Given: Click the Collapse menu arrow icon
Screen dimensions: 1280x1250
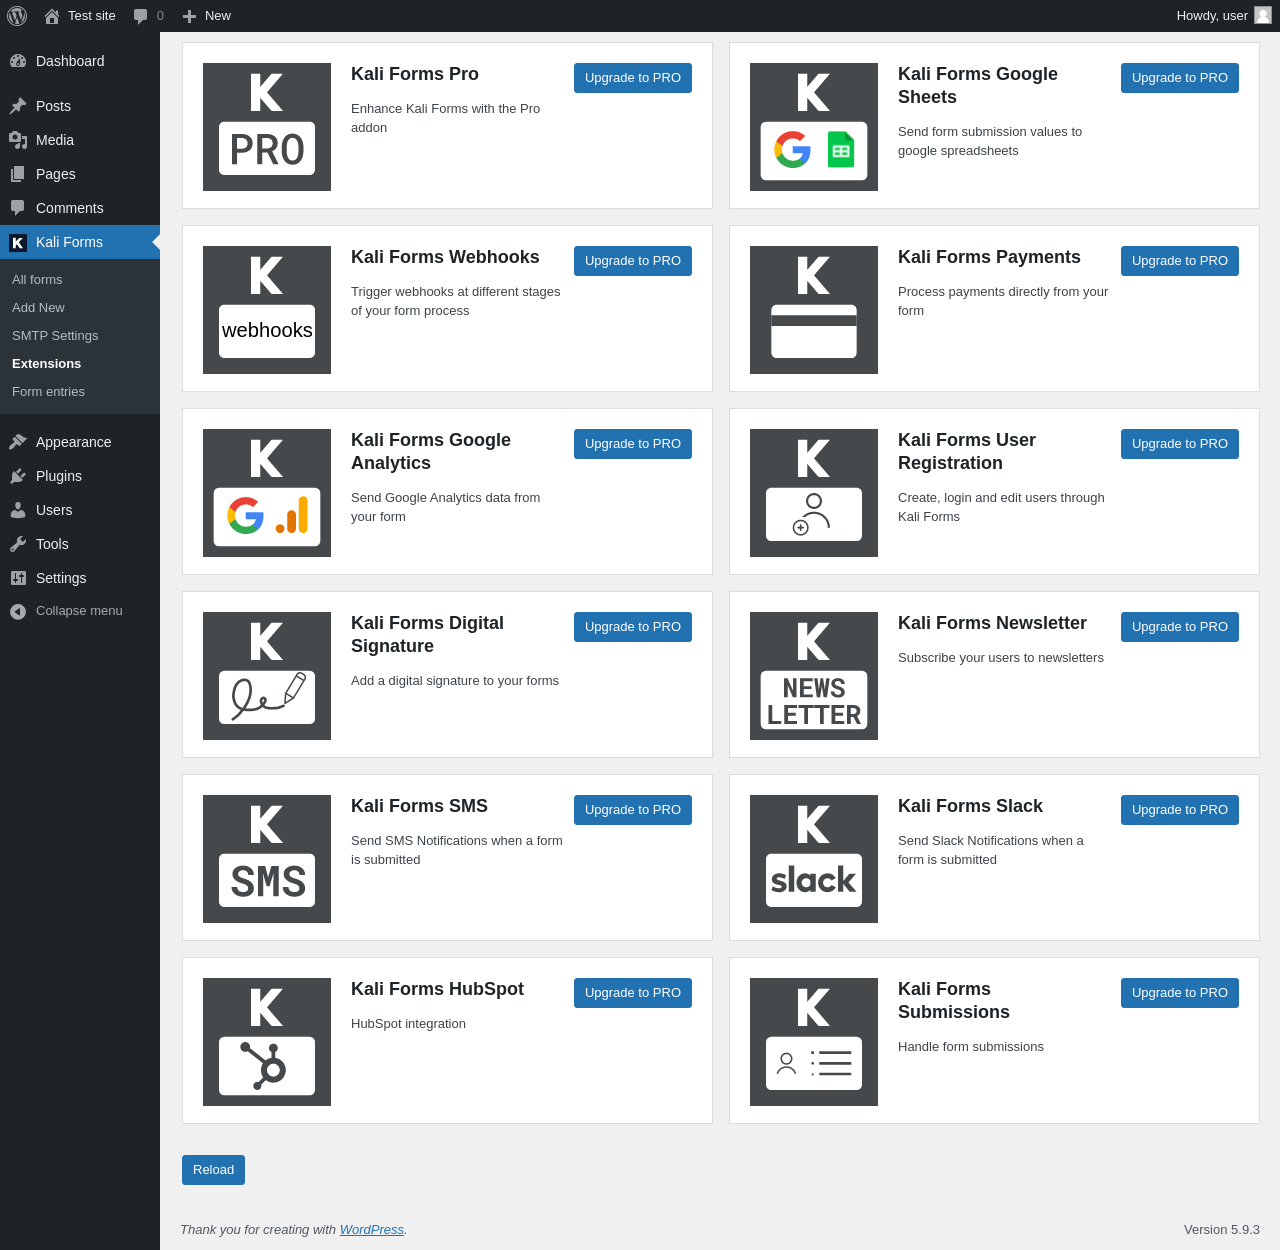Looking at the screenshot, I should [18, 611].
